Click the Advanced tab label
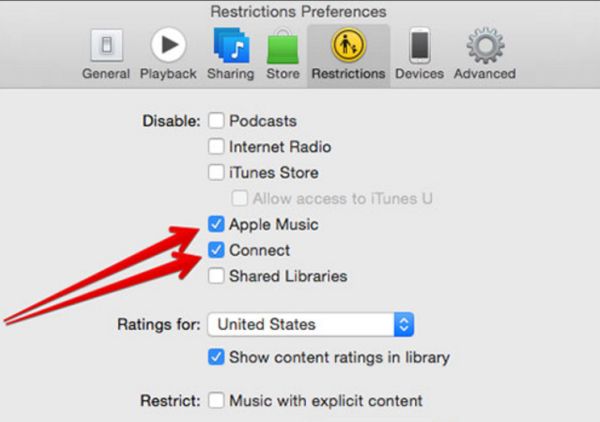600x422 pixels. (485, 73)
